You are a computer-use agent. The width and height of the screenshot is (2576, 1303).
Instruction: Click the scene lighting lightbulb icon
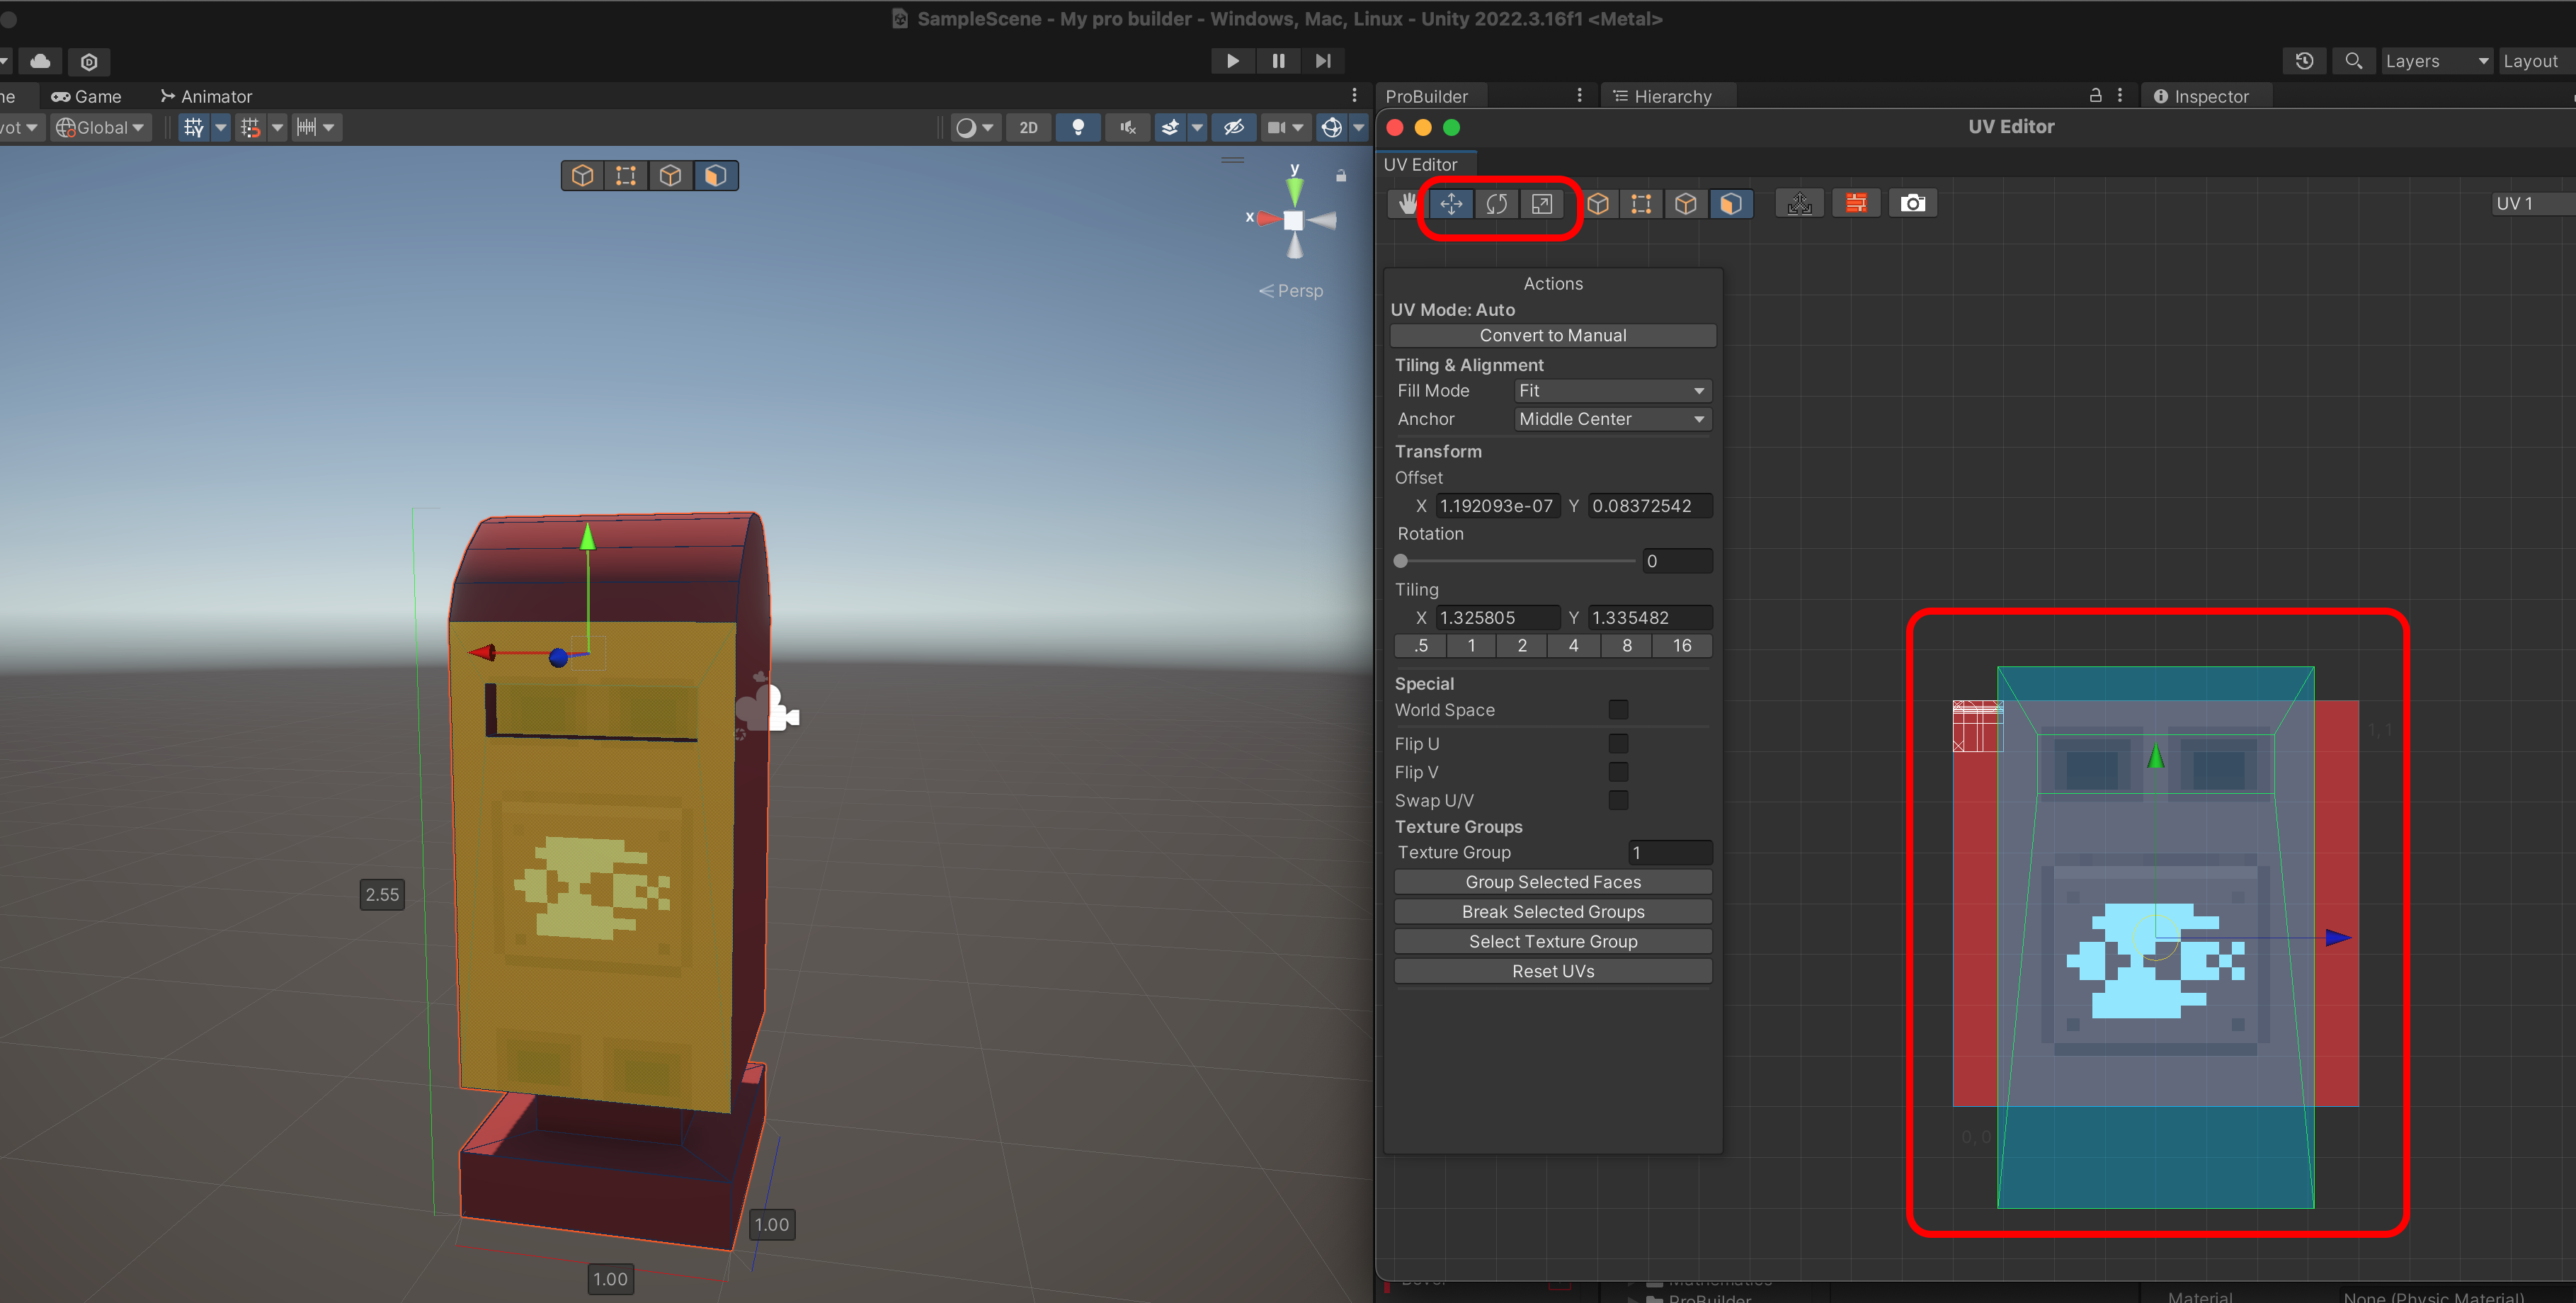pos(1078,127)
